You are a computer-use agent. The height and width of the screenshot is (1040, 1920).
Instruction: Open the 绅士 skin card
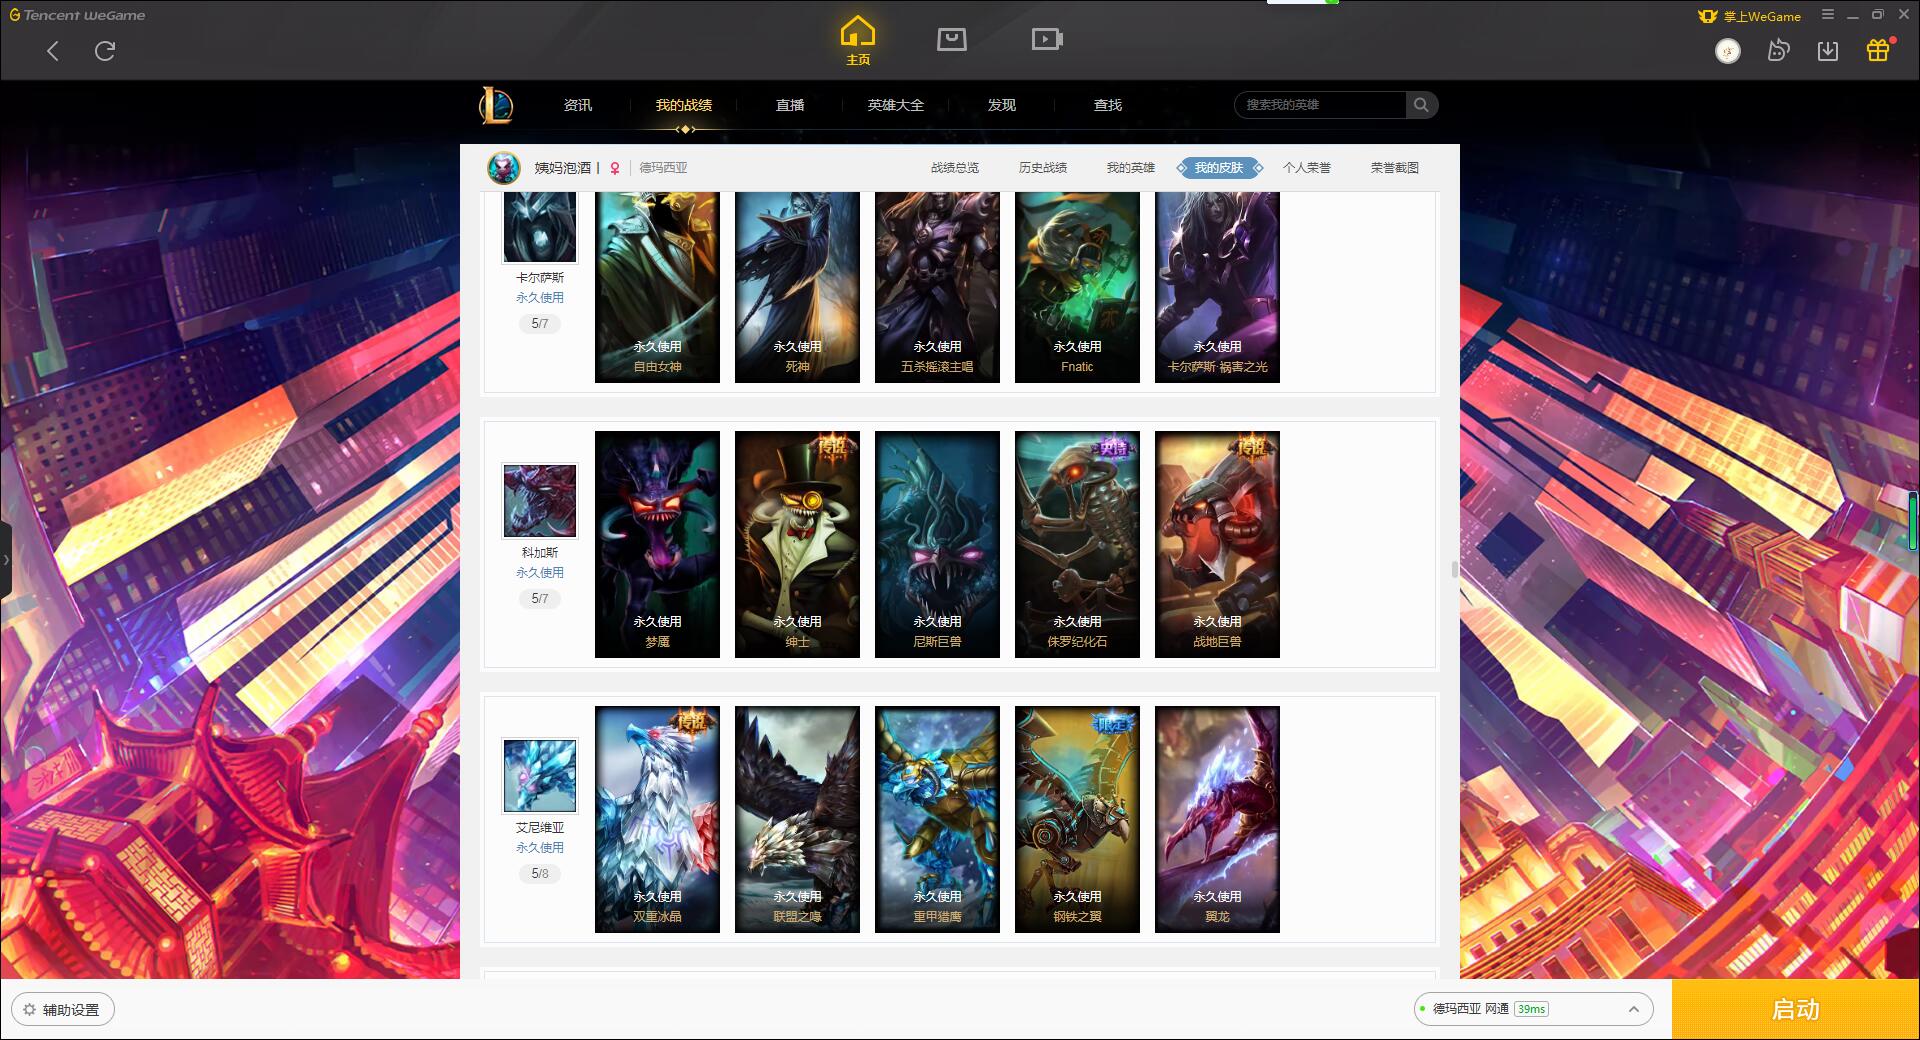tap(797, 544)
